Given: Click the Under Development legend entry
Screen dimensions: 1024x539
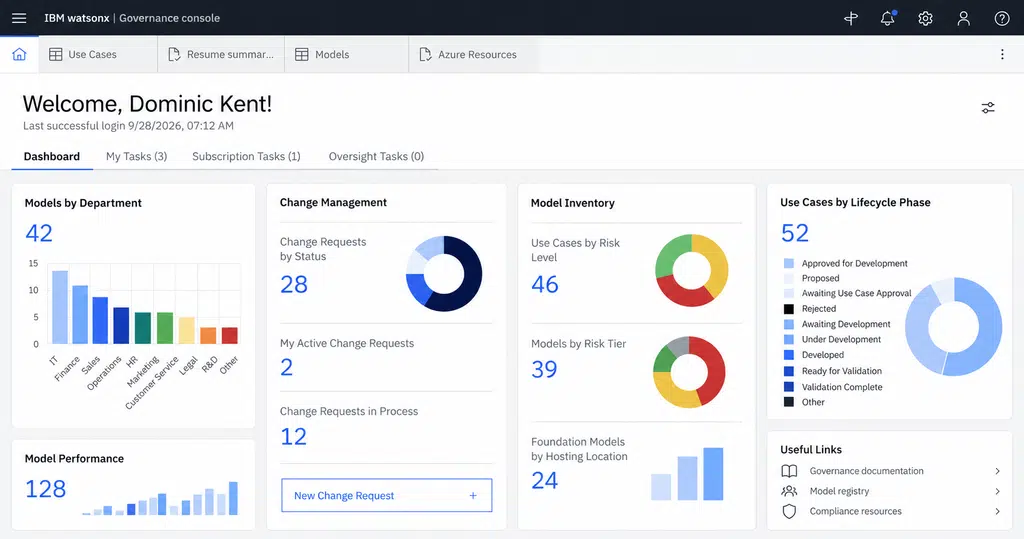Looking at the screenshot, I should pos(833,339).
